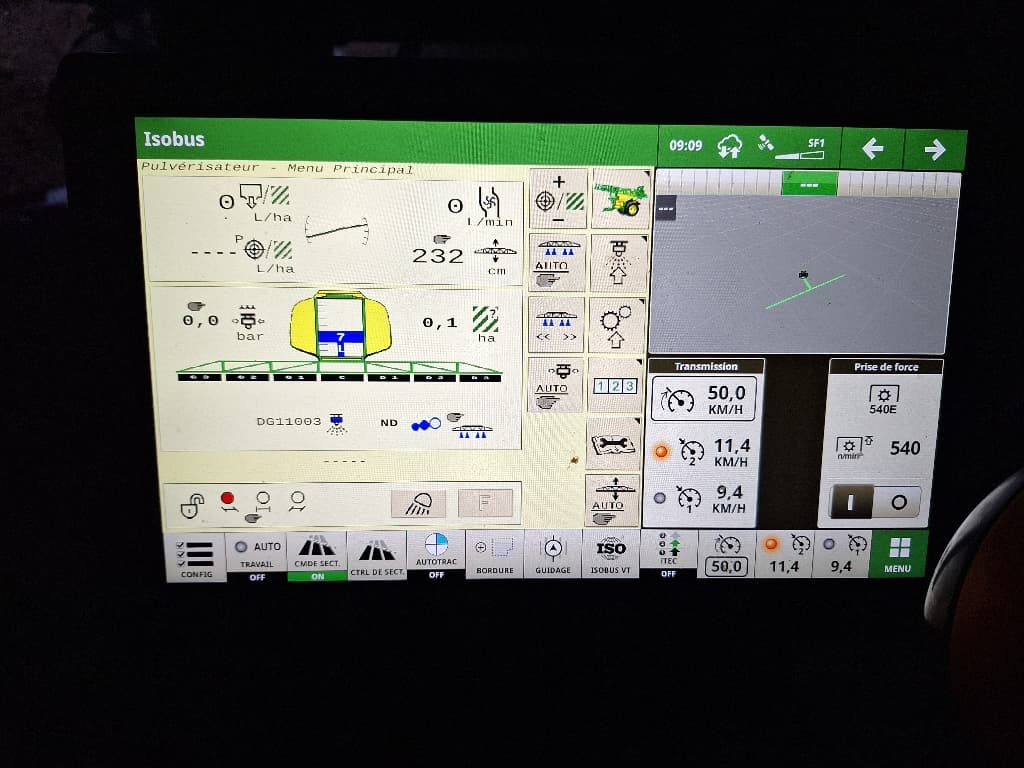The width and height of the screenshot is (1024, 768).
Task: Tap the boom height 232 value
Action: point(437,256)
